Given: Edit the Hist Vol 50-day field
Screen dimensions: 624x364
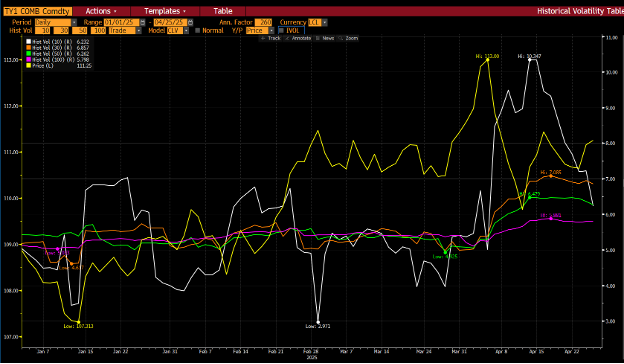Looking at the screenshot, I should tap(80, 30).
